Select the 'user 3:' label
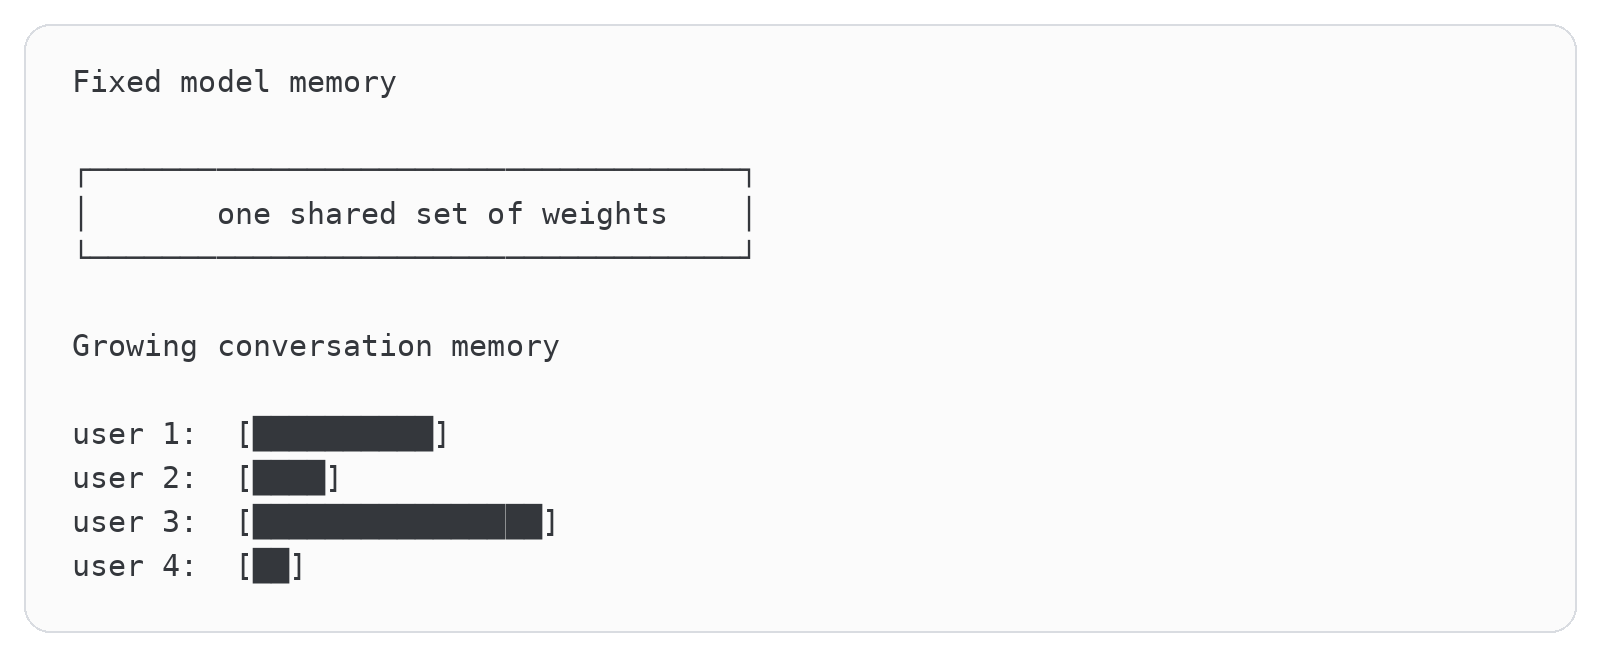Viewport: 1600px width, 656px height. pyautogui.click(x=134, y=522)
